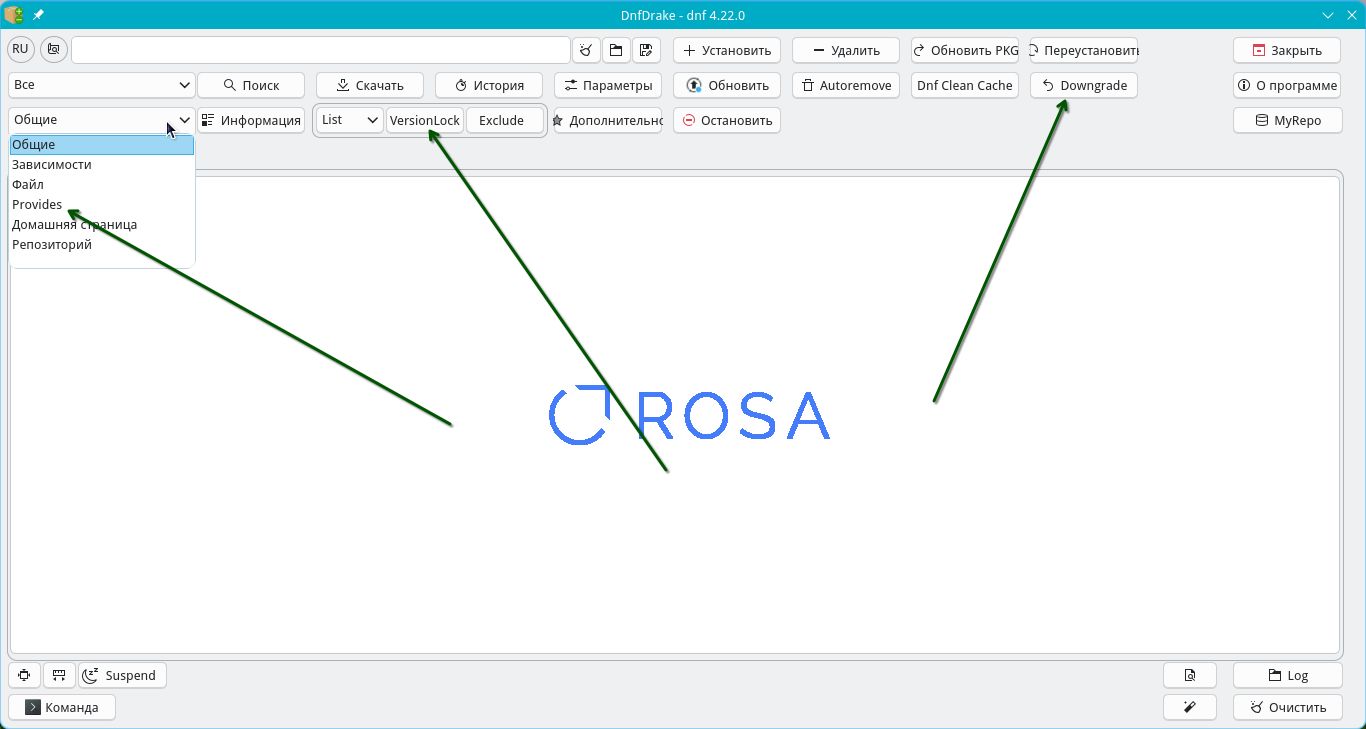Focus the package name input field
The width and height of the screenshot is (1366, 729).
click(x=320, y=50)
